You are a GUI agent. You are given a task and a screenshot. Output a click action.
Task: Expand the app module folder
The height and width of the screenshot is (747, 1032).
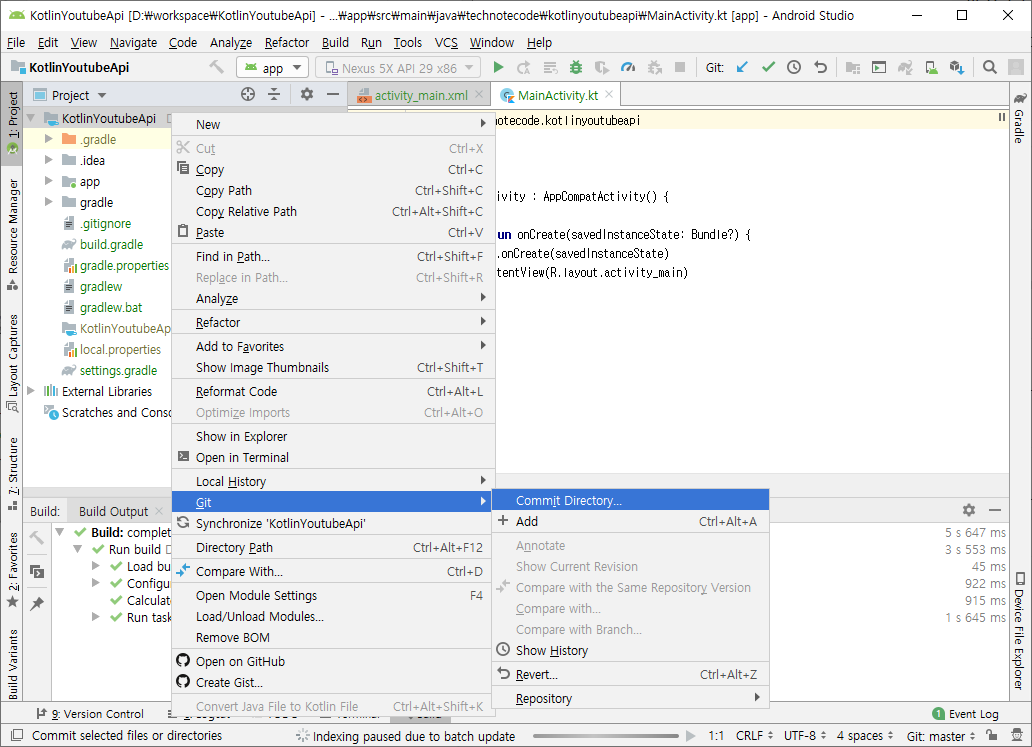click(48, 181)
